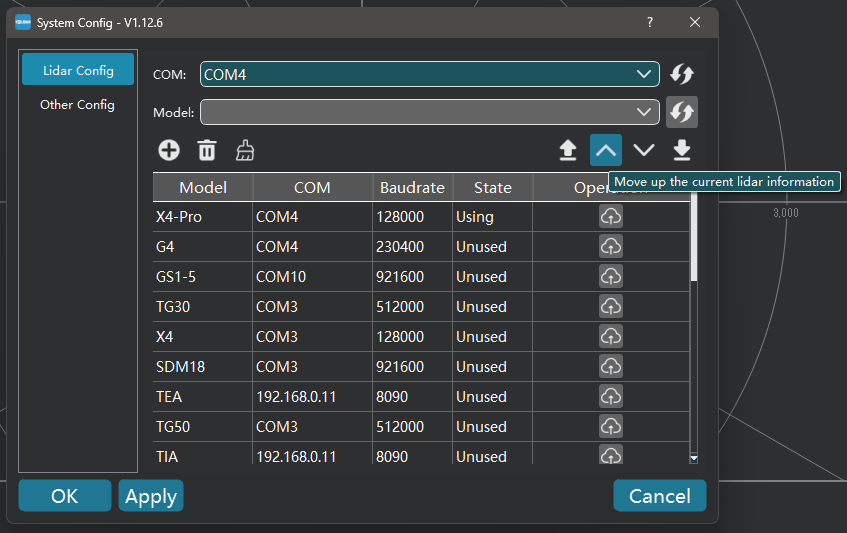Screen dimensions: 847x533
Task: Click upload icon for TG30 row
Action: coord(611,306)
